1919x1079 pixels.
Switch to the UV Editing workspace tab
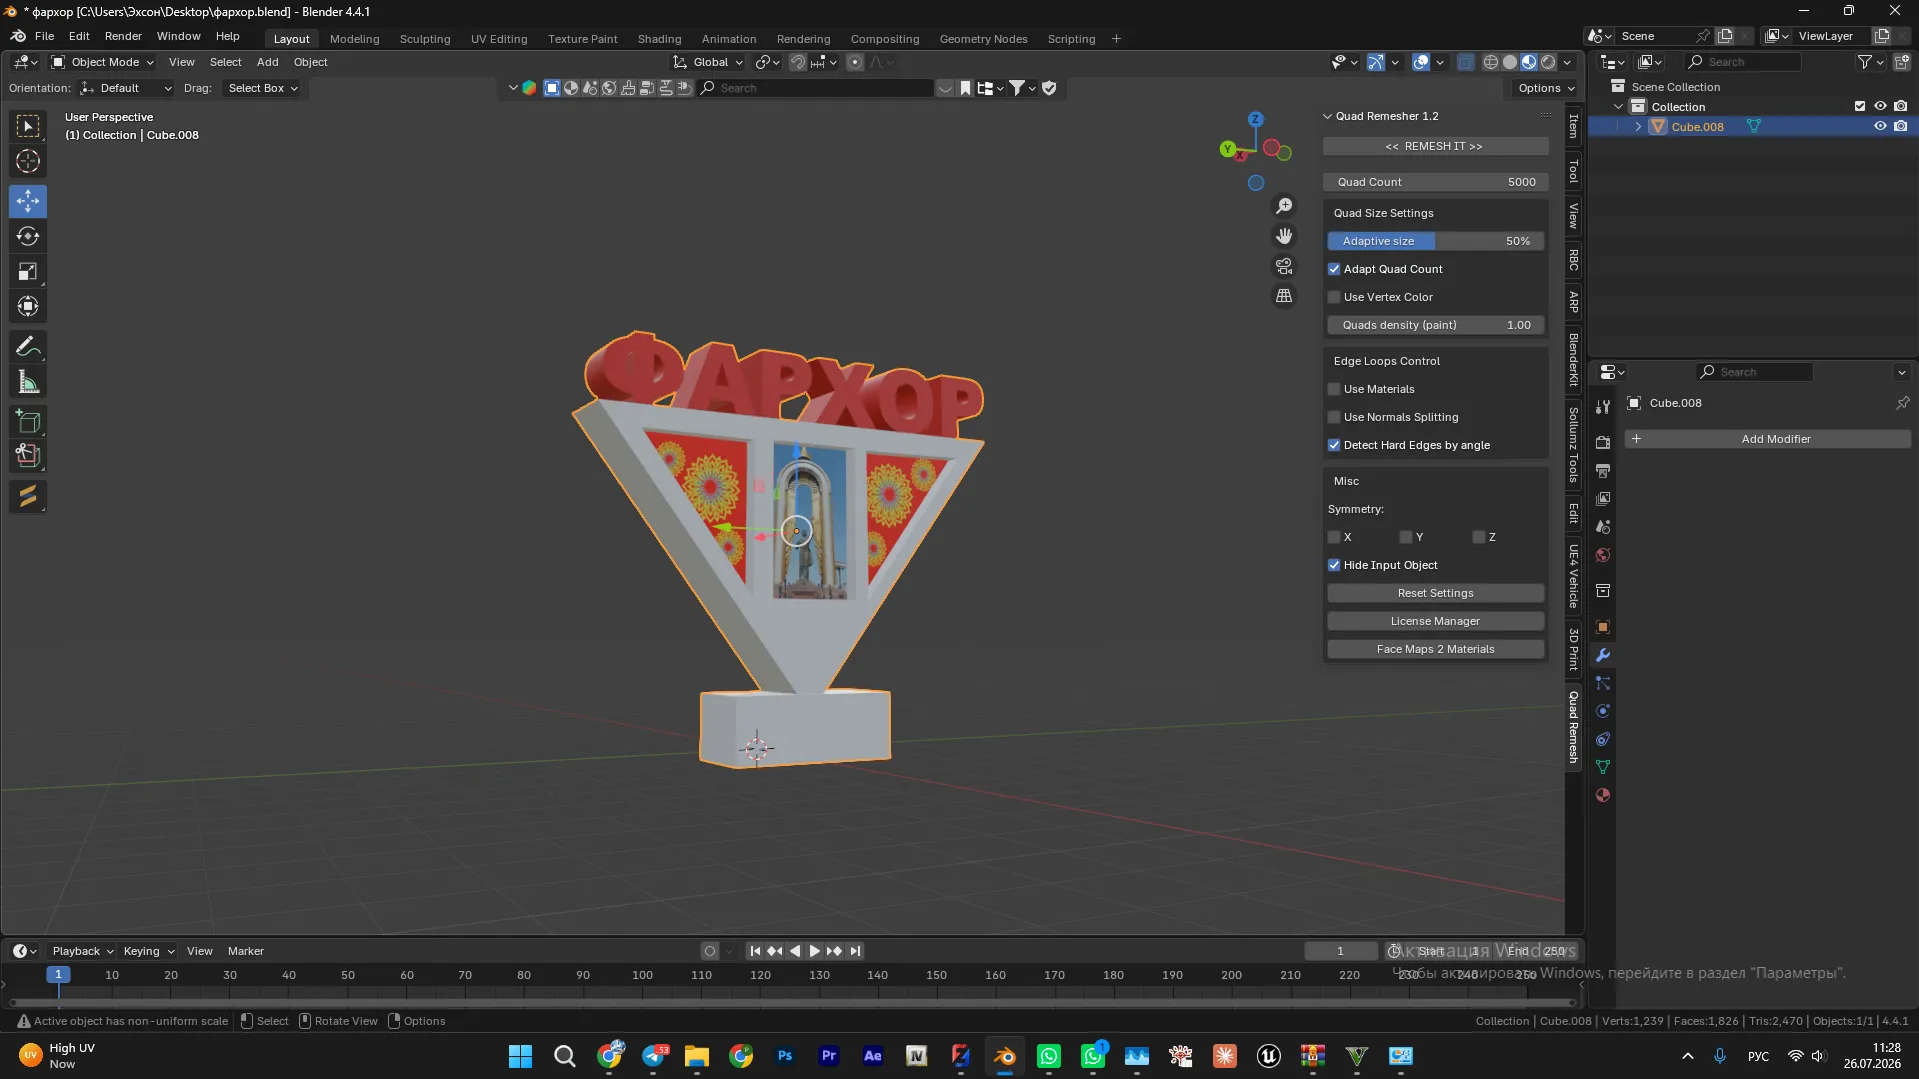pyautogui.click(x=499, y=39)
